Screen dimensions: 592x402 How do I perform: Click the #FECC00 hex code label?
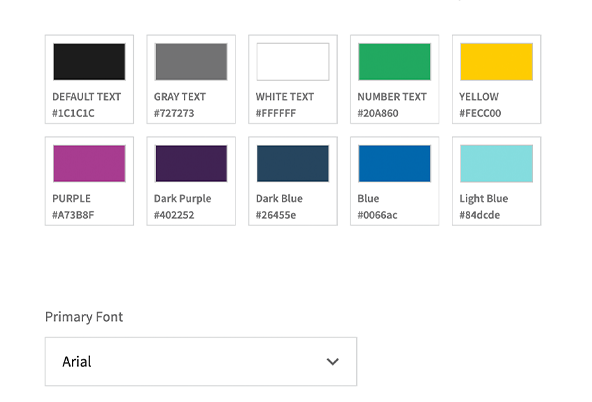tap(480, 113)
